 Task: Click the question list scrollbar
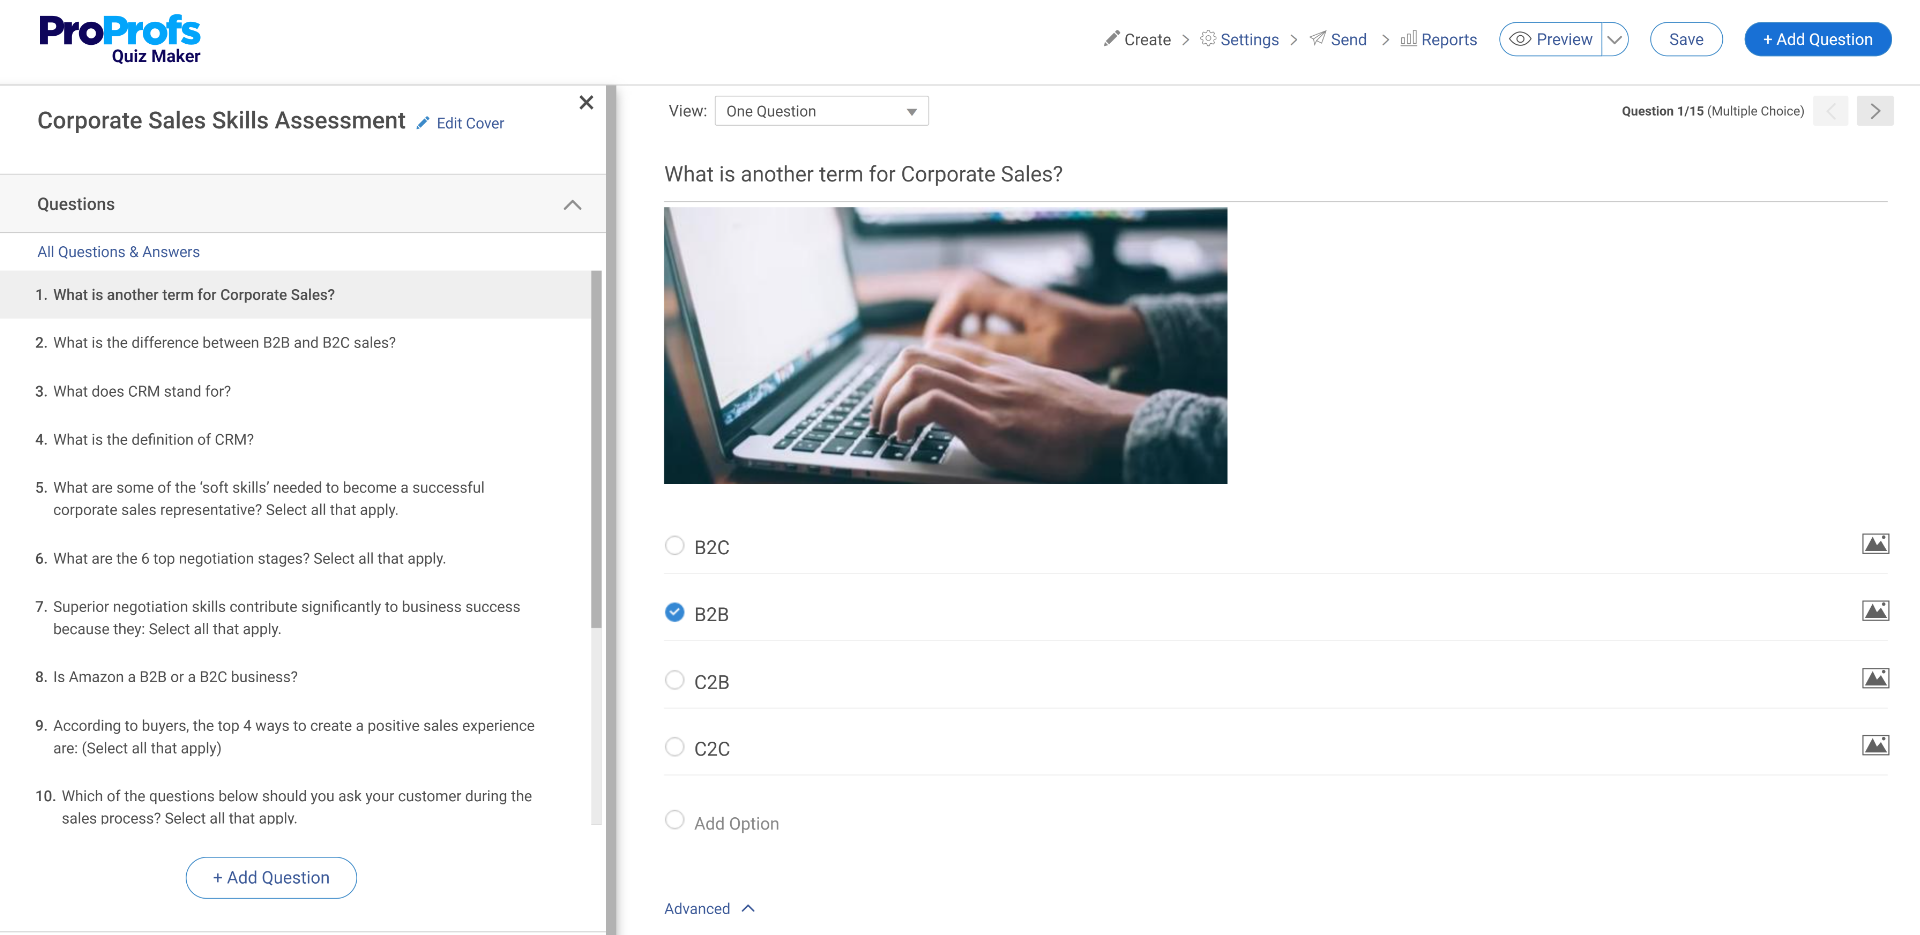596,450
